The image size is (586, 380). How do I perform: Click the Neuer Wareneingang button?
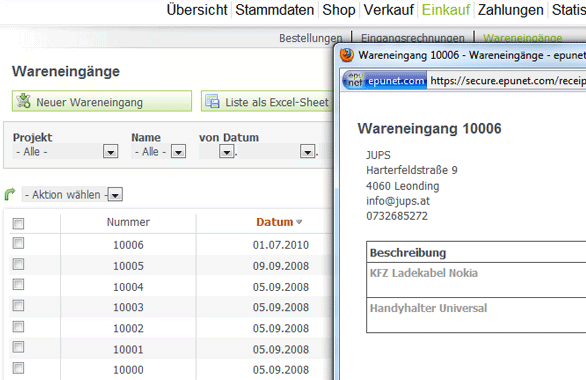pos(102,101)
